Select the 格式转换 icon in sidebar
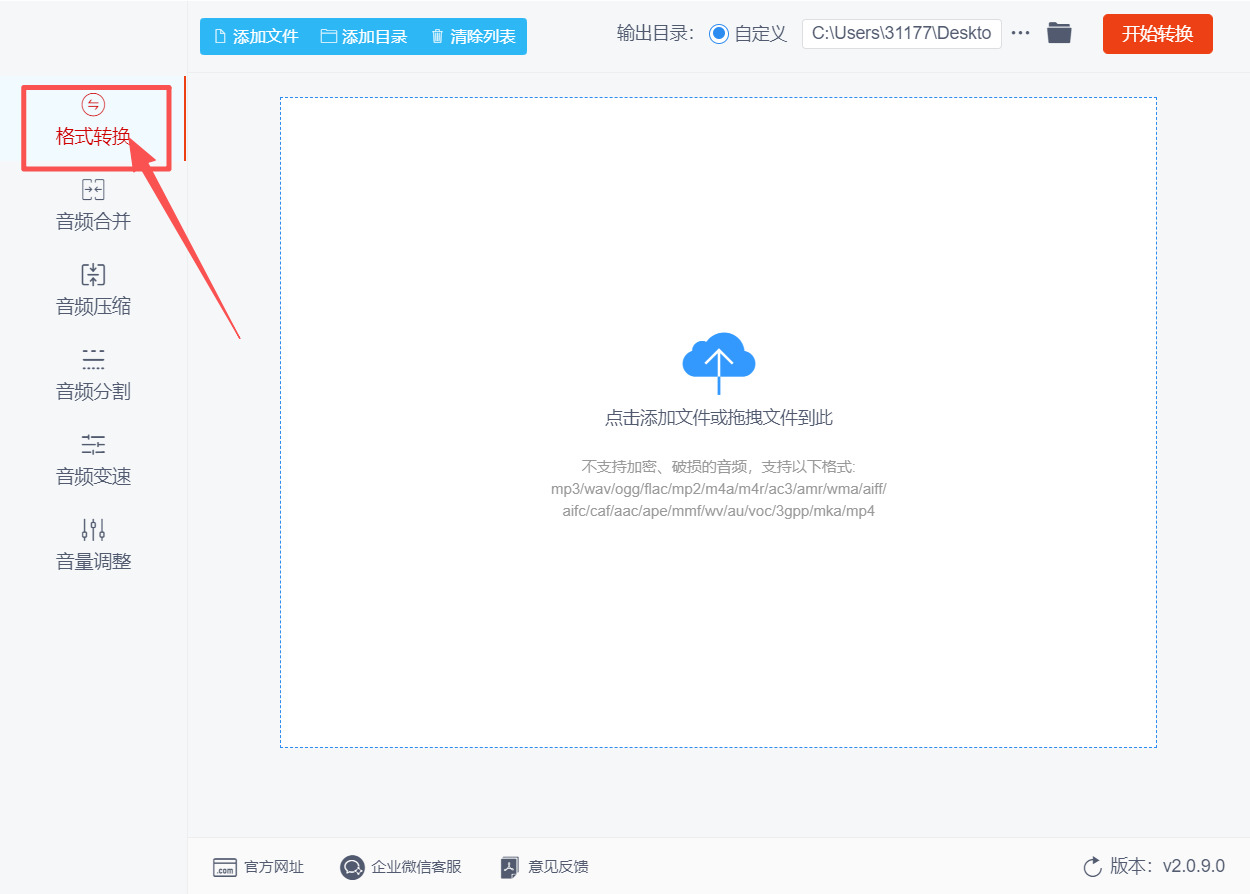This screenshot has height=894, width=1250. [x=93, y=105]
